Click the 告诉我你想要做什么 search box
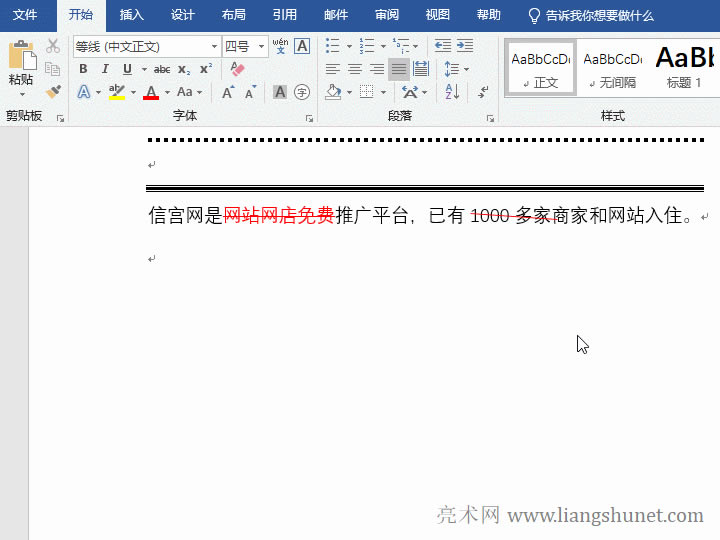 (599, 15)
